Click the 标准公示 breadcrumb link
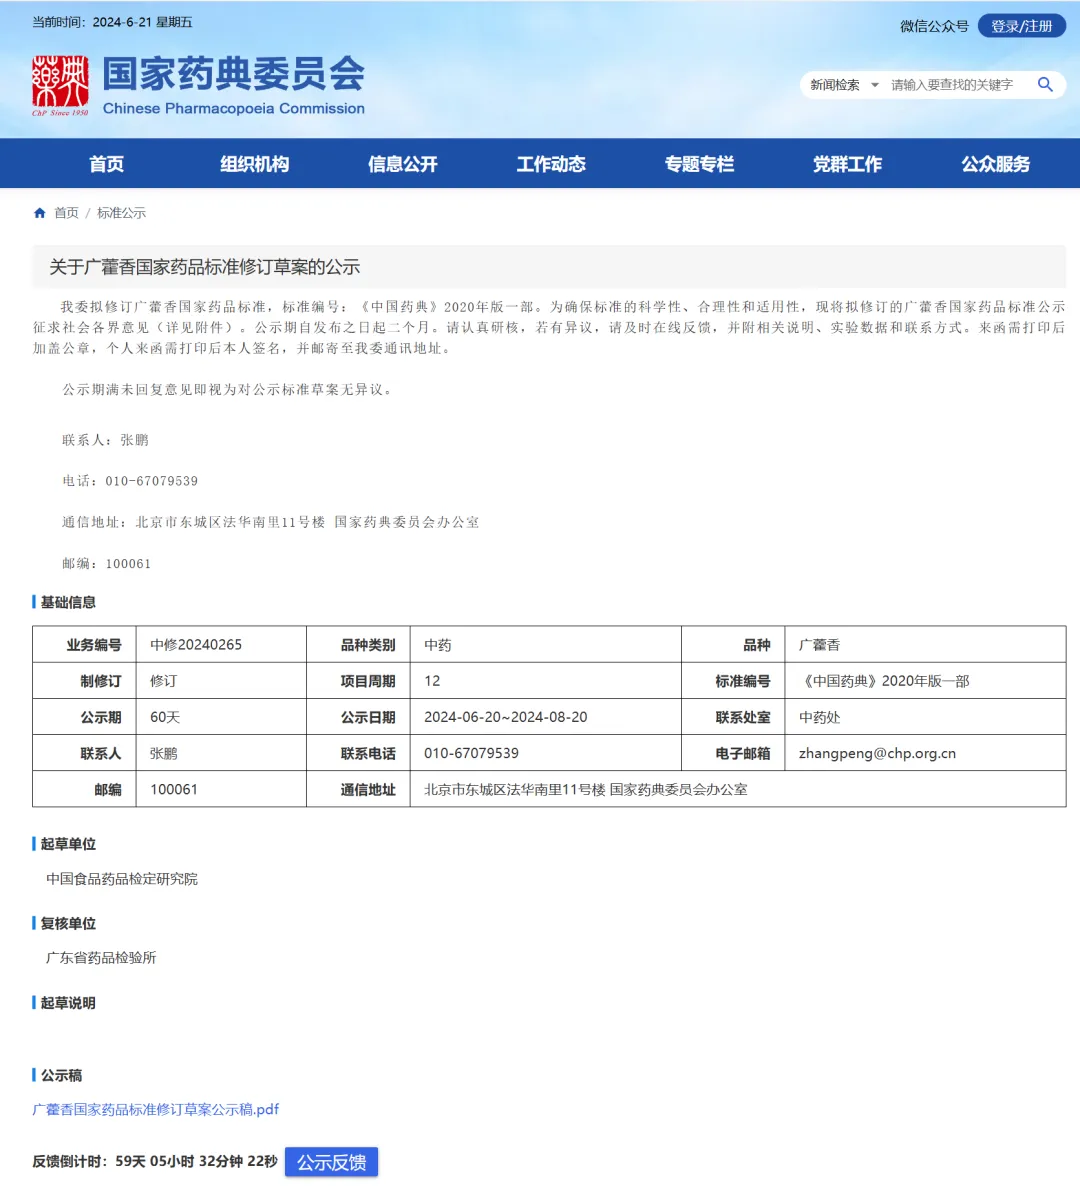Viewport: 1080px width, 1186px height. 121,213
